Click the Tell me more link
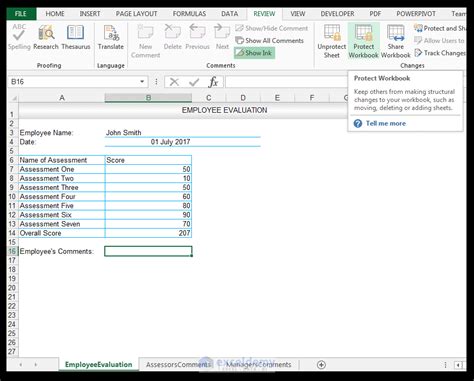This screenshot has width=474, height=381. [x=386, y=123]
